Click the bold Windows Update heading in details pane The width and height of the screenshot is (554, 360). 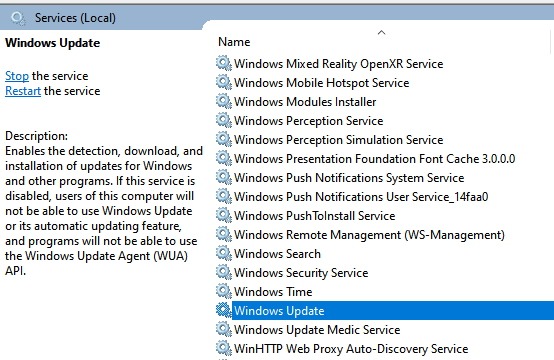[53, 43]
